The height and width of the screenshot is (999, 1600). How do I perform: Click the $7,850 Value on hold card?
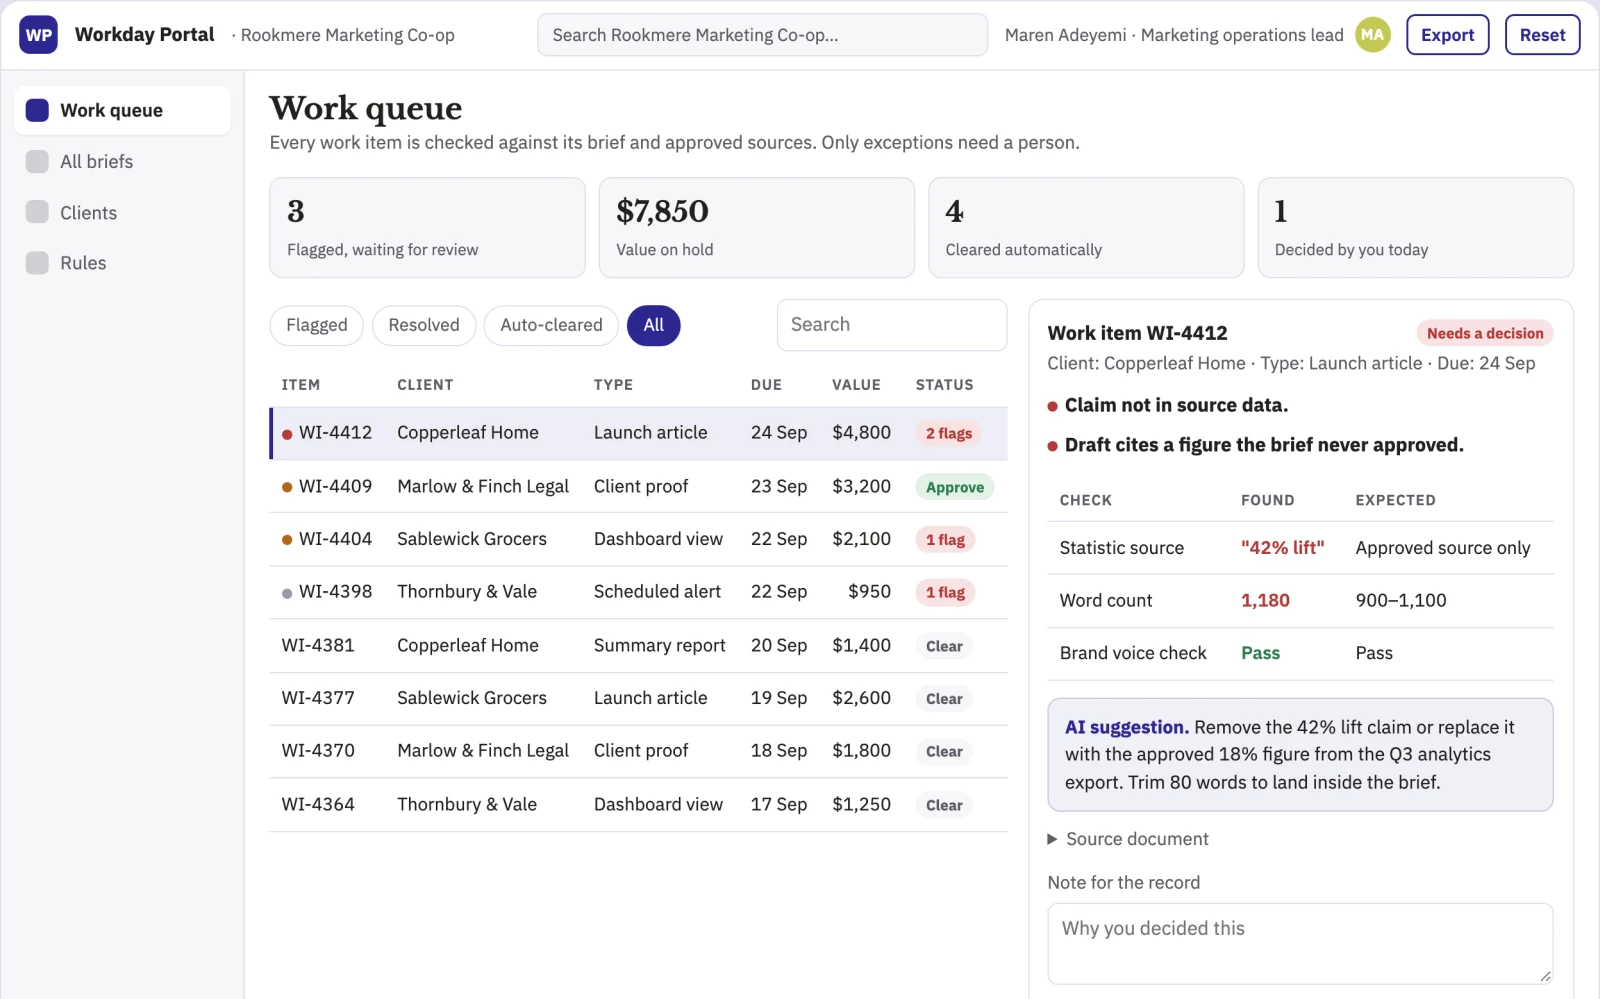756,228
